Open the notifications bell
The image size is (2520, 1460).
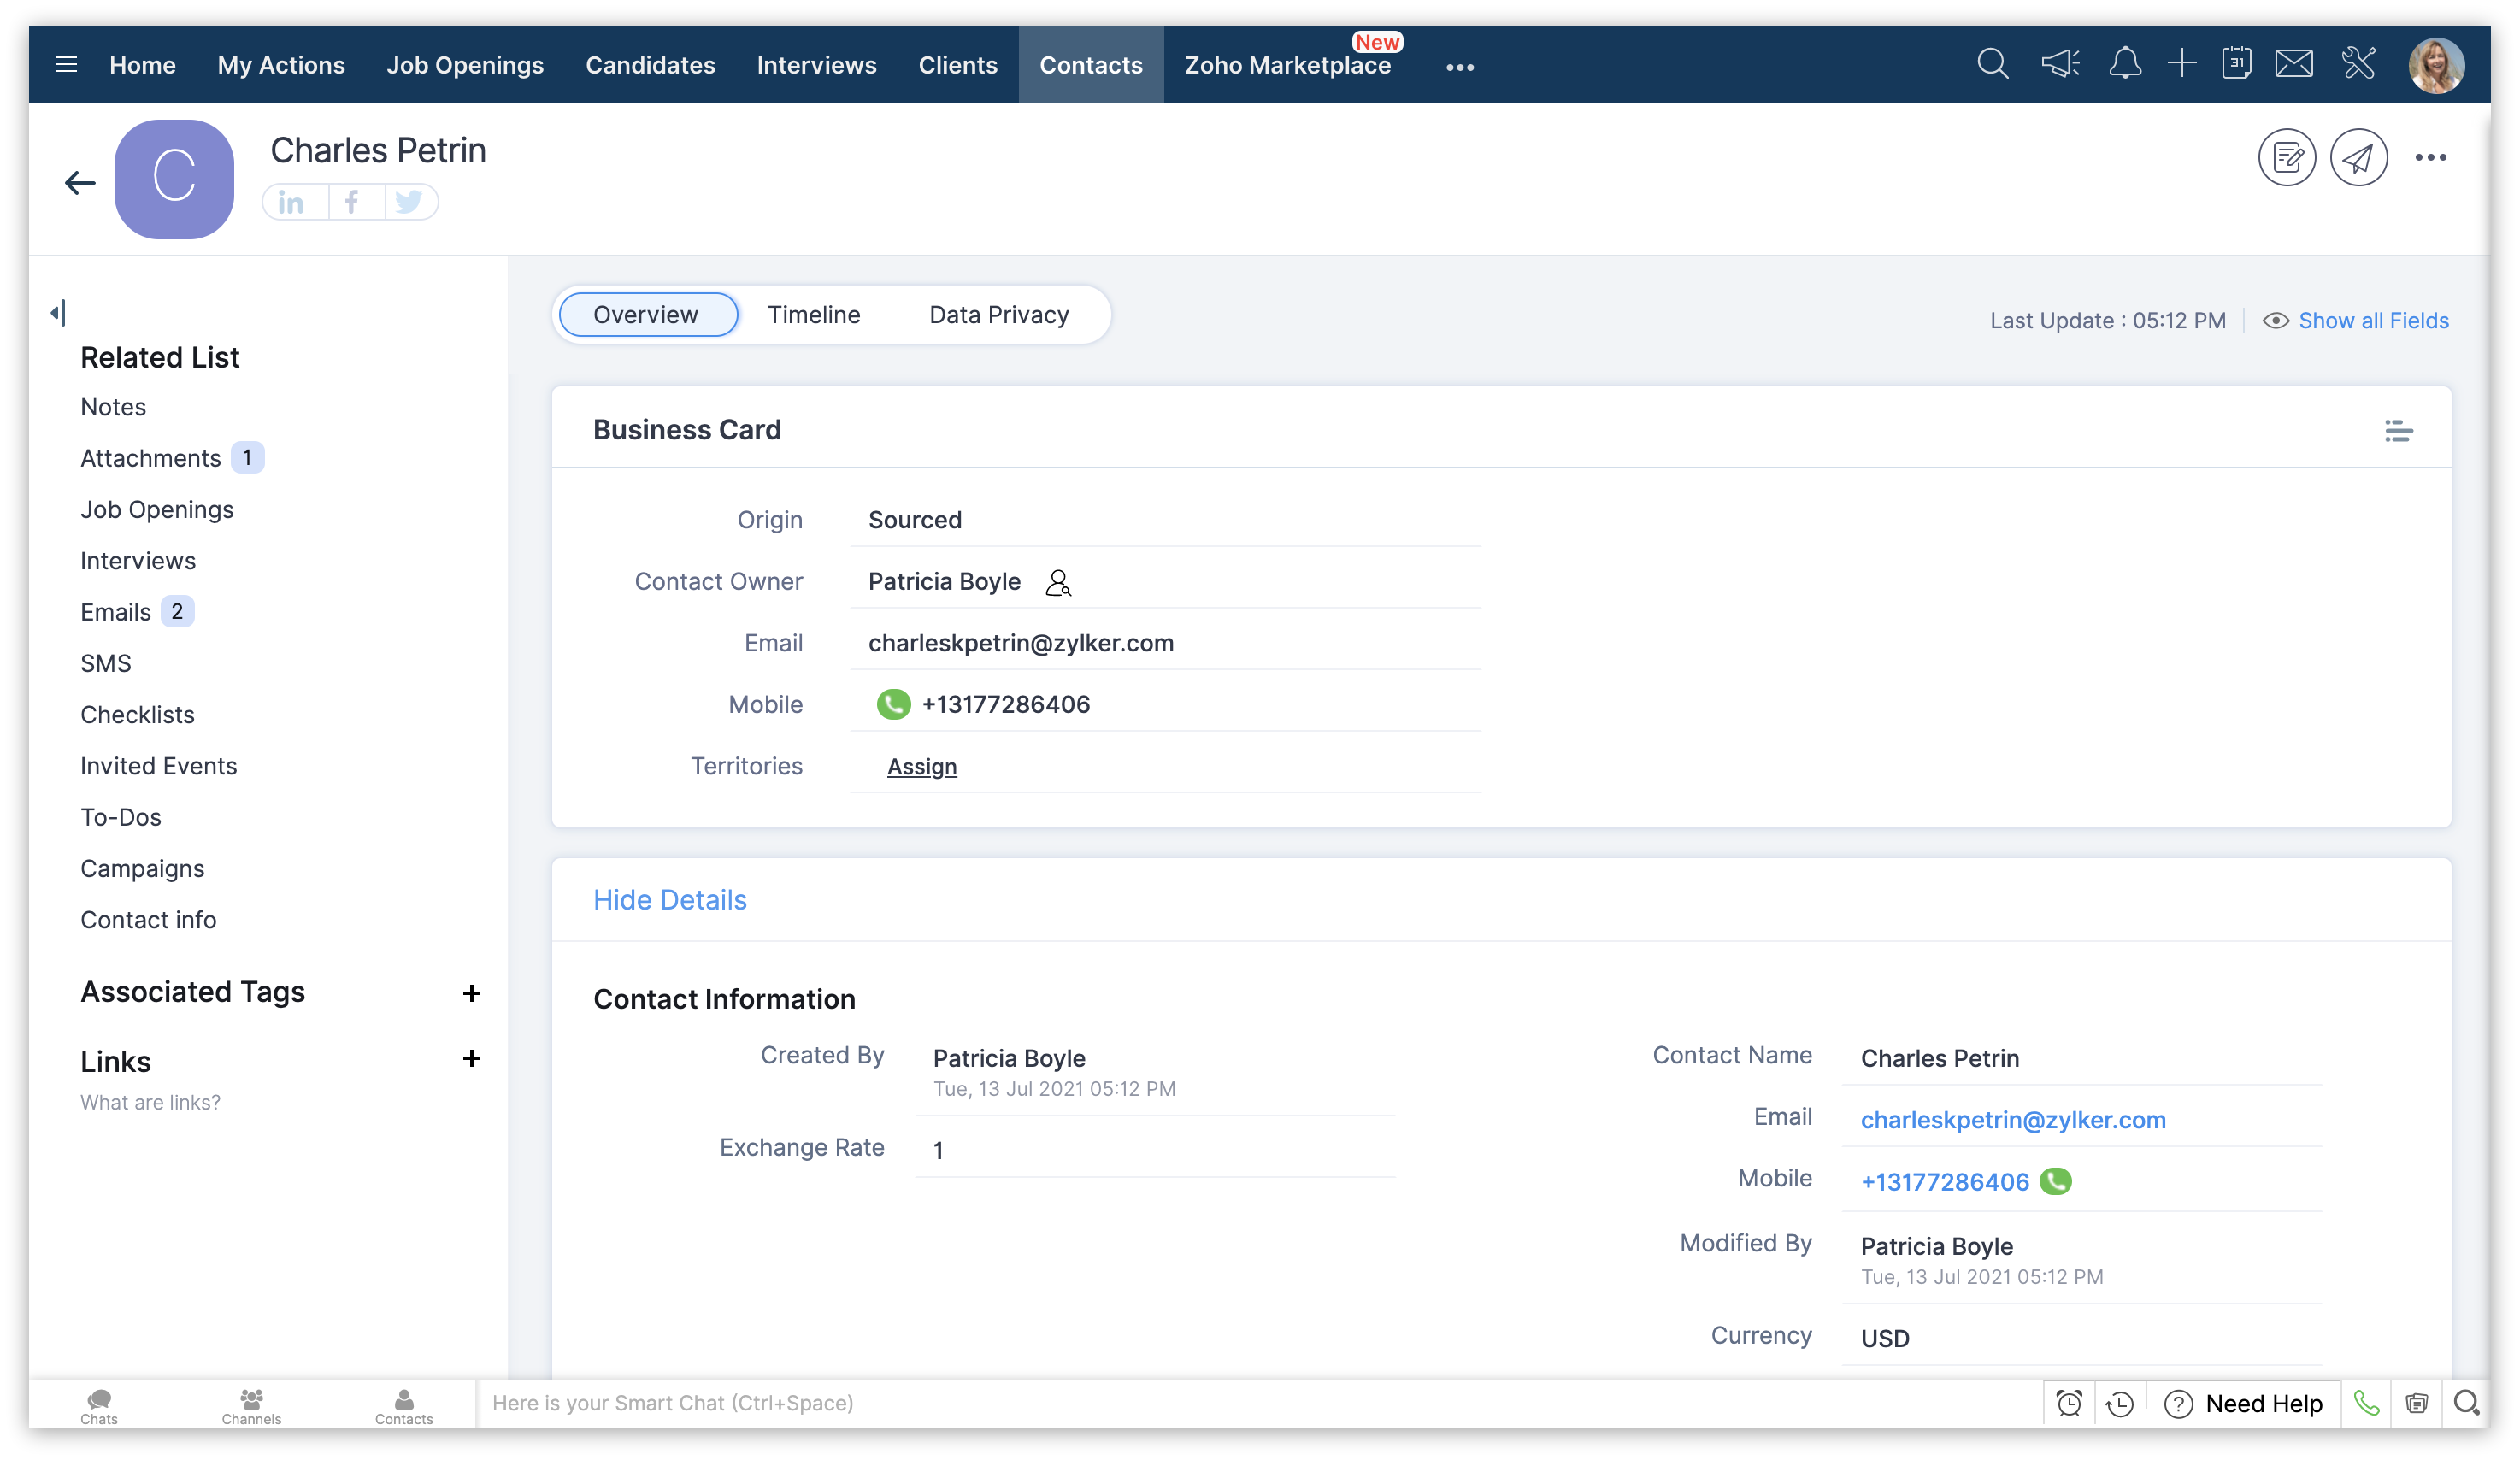(x=2124, y=65)
